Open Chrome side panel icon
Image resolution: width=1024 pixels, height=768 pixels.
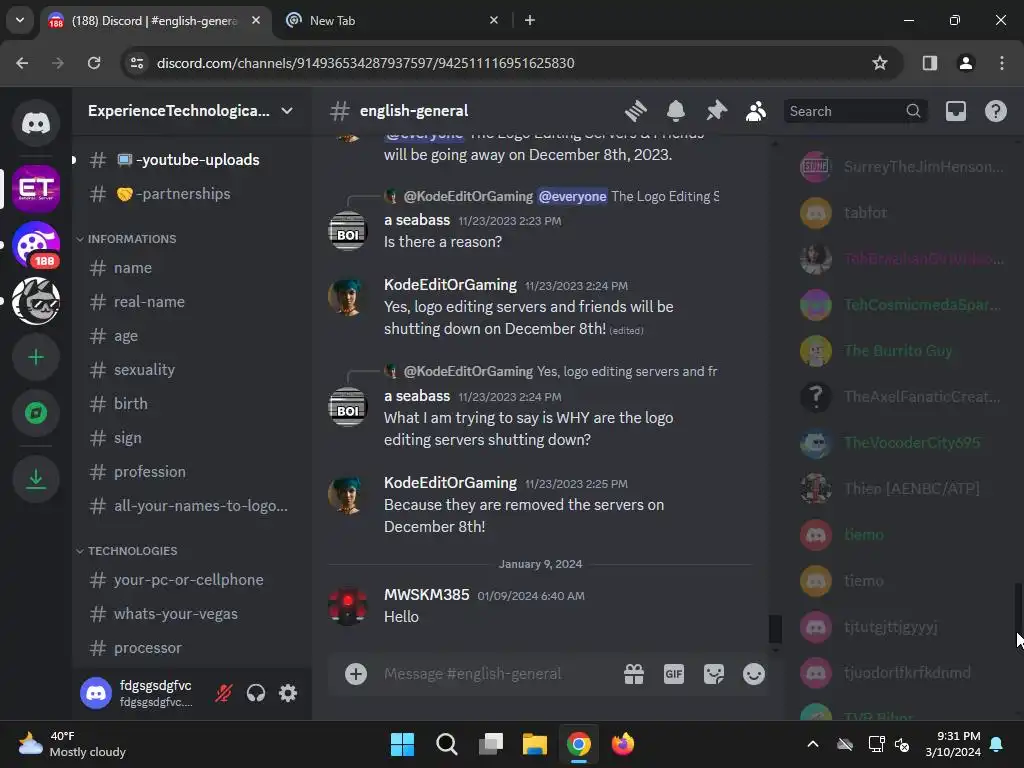click(x=929, y=63)
